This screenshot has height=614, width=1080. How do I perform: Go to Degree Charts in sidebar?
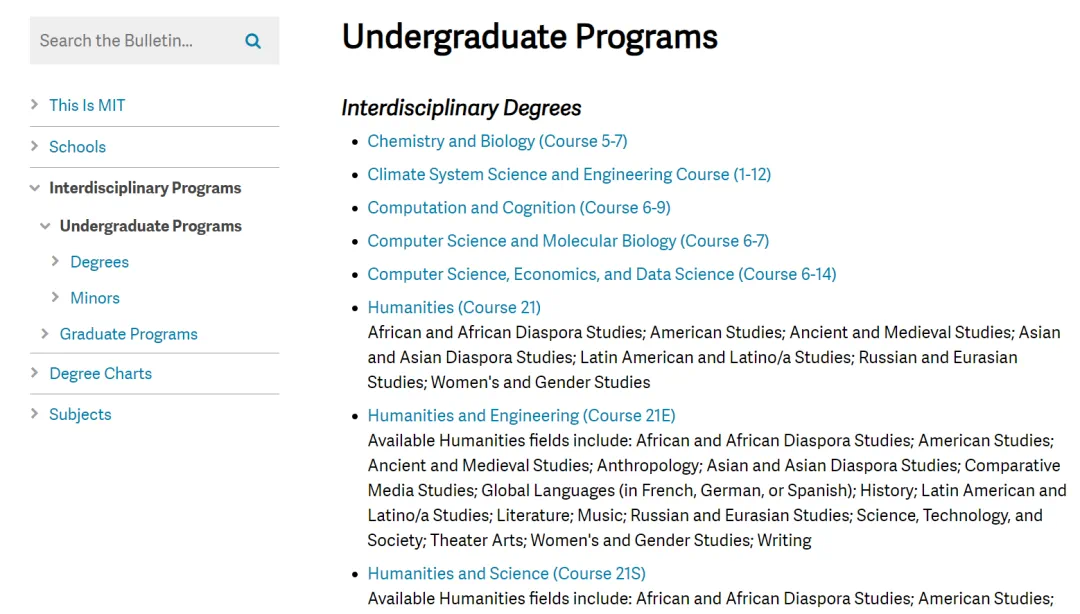click(101, 373)
